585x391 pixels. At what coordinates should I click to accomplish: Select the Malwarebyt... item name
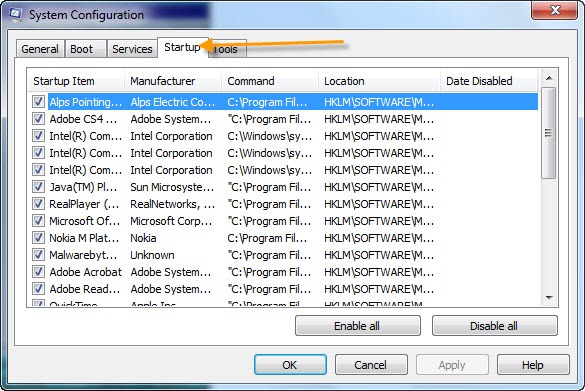[83, 255]
